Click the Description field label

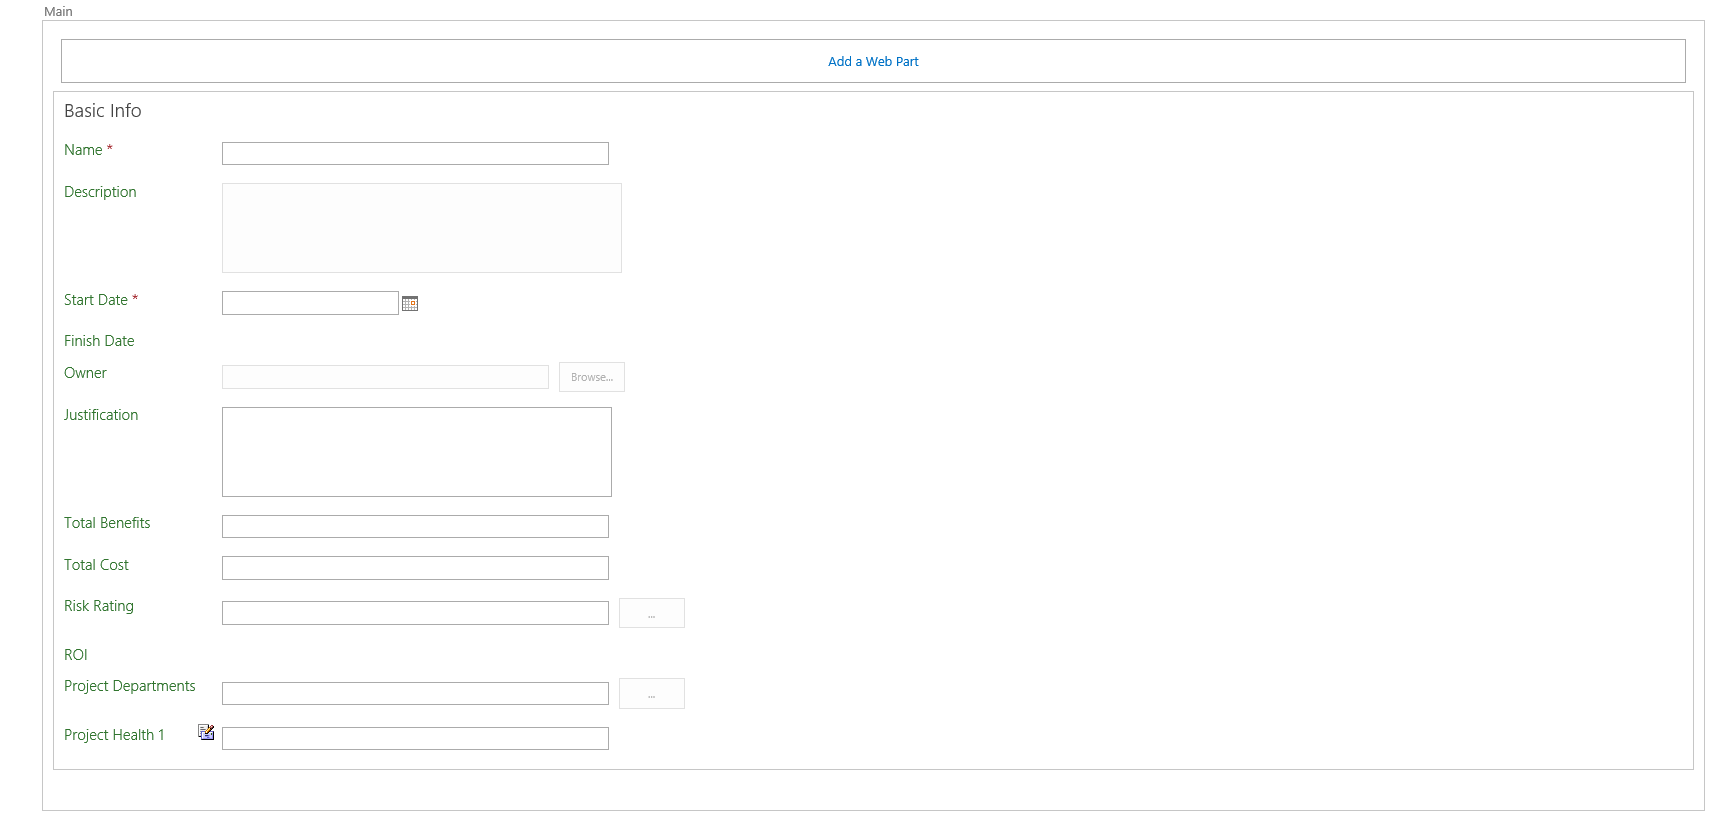click(100, 192)
